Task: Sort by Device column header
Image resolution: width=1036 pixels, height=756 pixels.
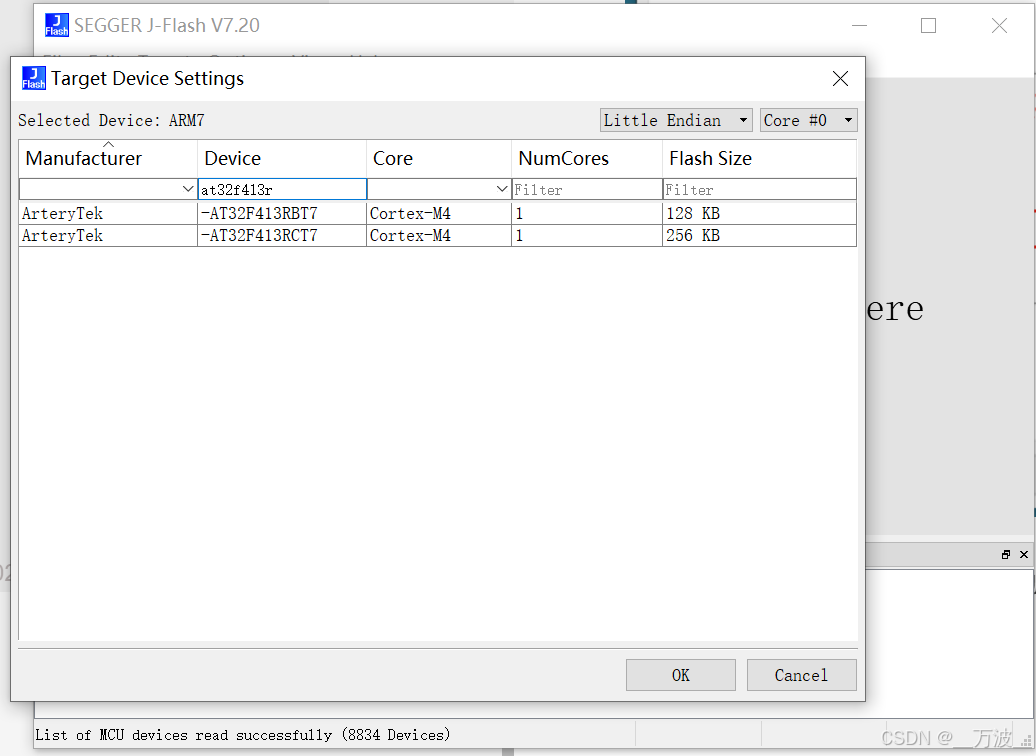Action: (x=282, y=159)
